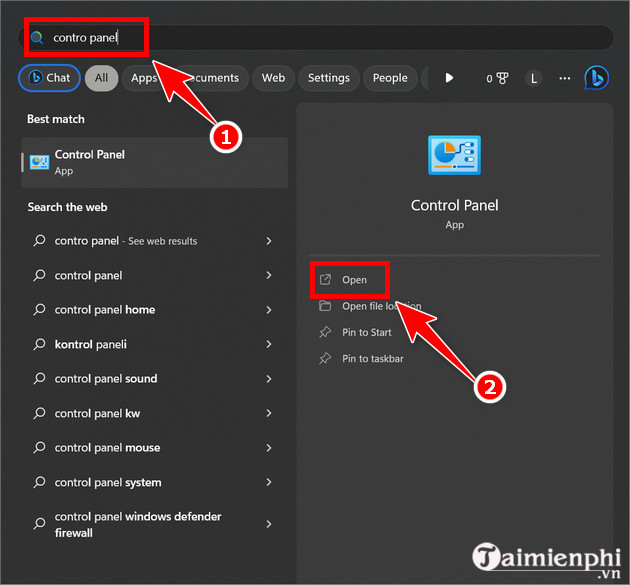Expand the 'control panel mouse' suggestion chevron

pos(269,448)
